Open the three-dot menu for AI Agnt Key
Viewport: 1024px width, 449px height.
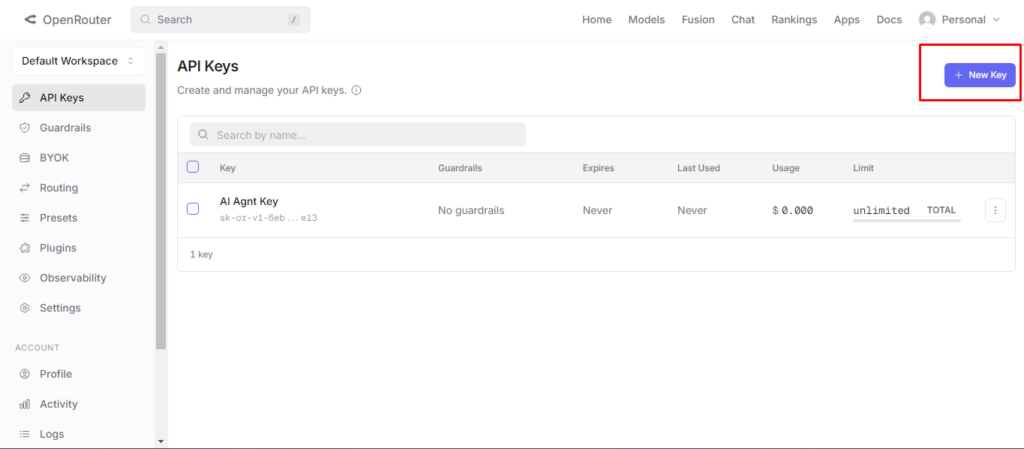(995, 210)
